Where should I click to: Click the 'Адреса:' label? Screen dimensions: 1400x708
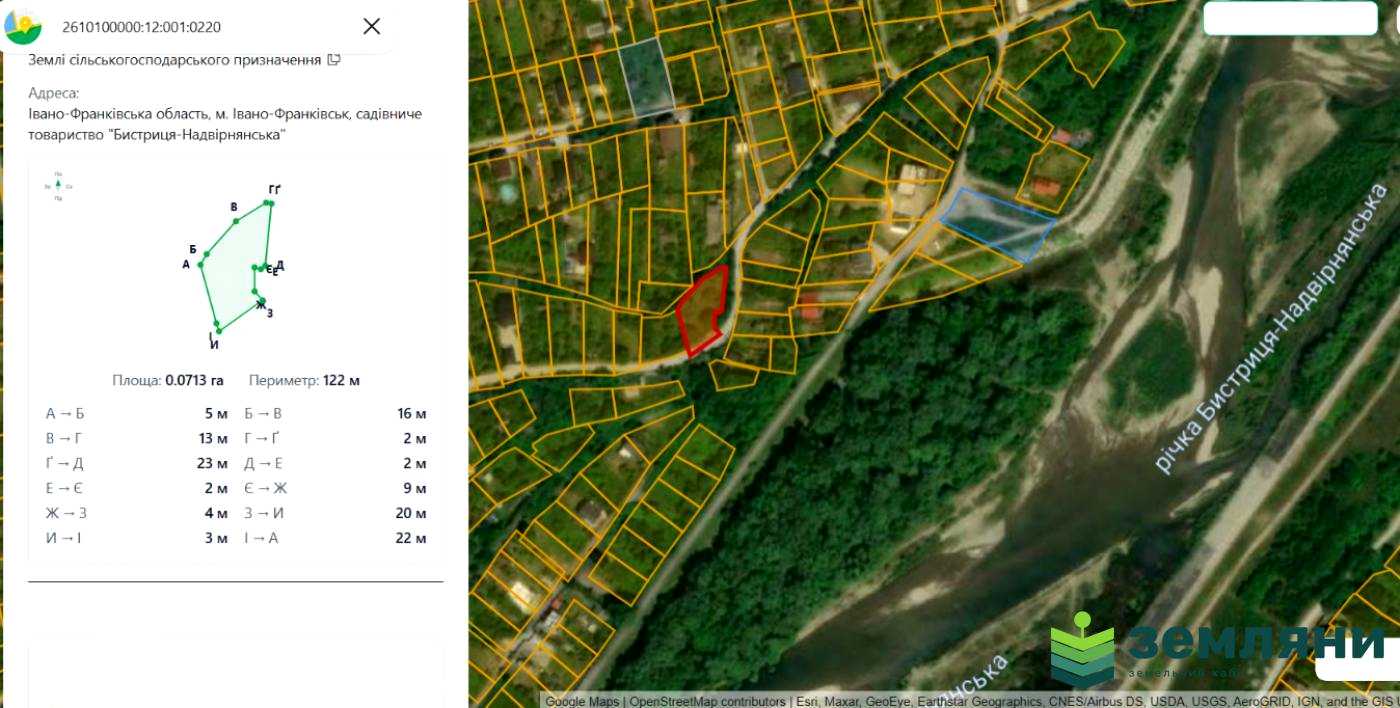point(54,93)
